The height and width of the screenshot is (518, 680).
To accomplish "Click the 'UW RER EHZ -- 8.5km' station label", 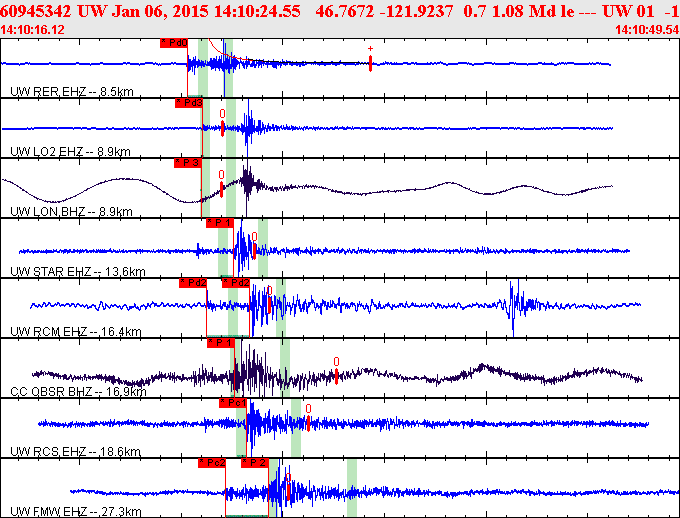I will [72, 92].
